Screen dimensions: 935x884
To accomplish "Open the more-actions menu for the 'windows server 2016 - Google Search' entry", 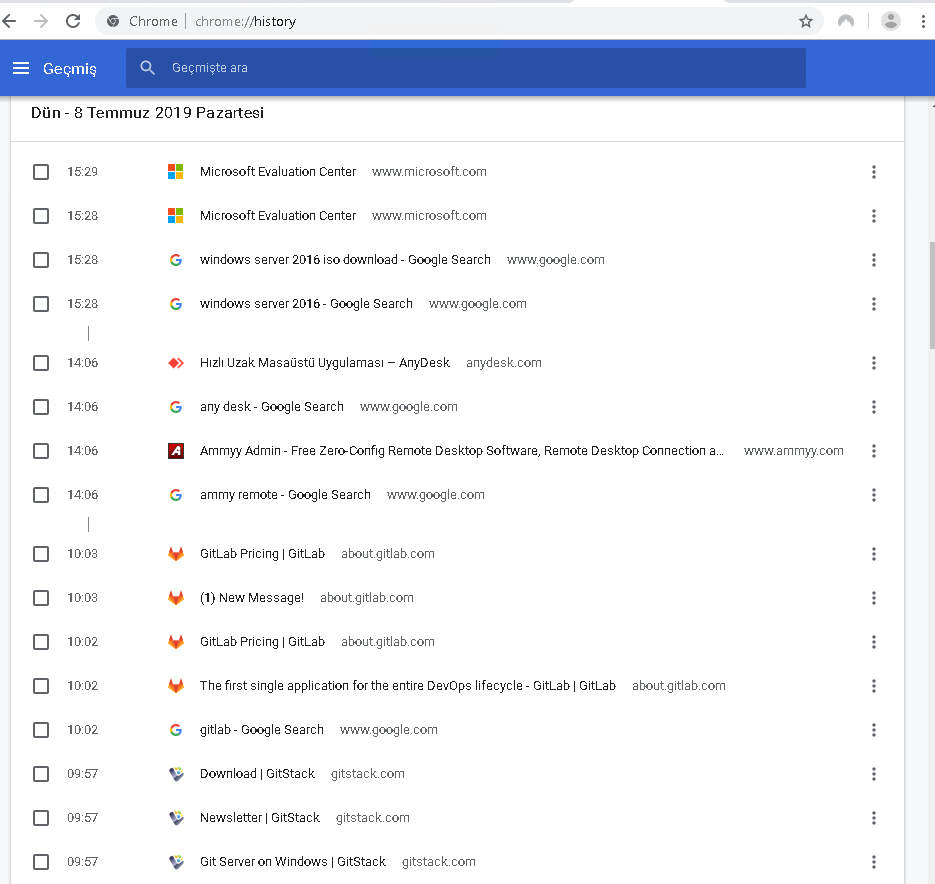I will [x=874, y=304].
